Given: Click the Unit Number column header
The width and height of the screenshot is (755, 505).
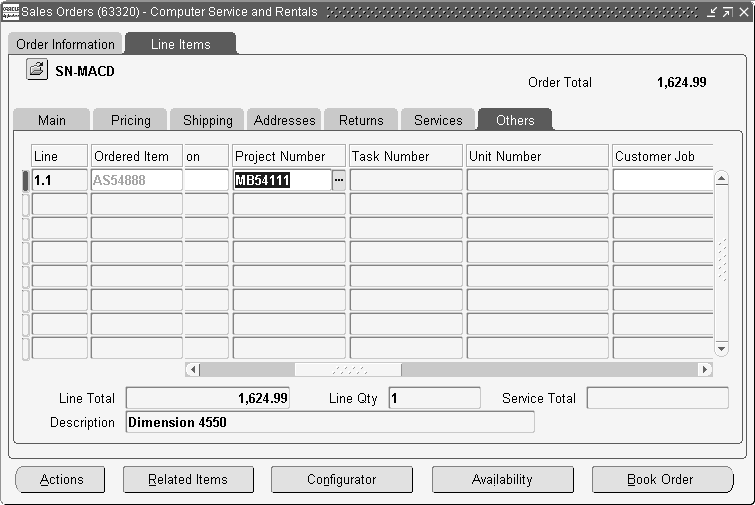Looking at the screenshot, I should pos(537,156).
